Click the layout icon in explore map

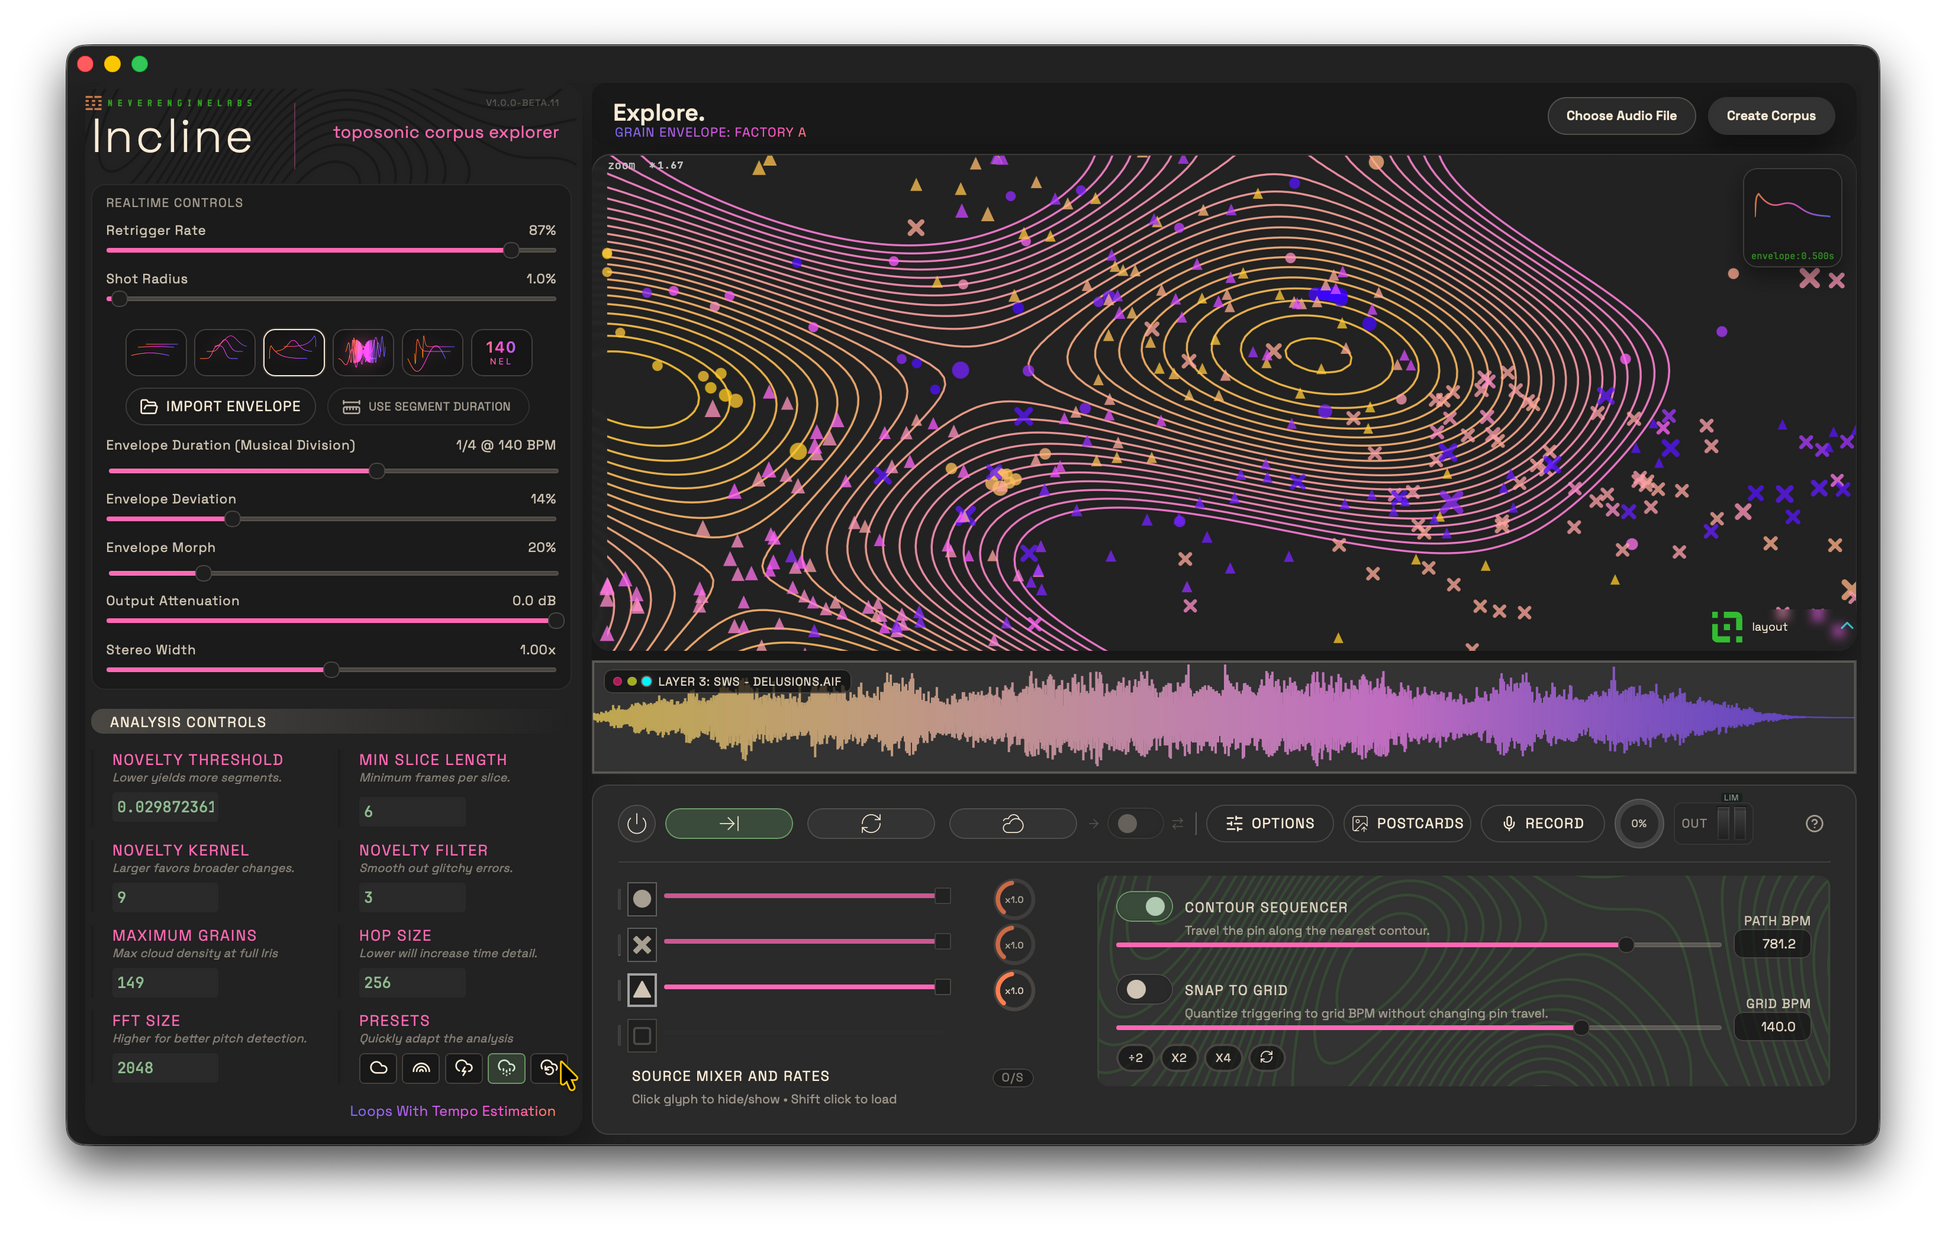point(1727,627)
